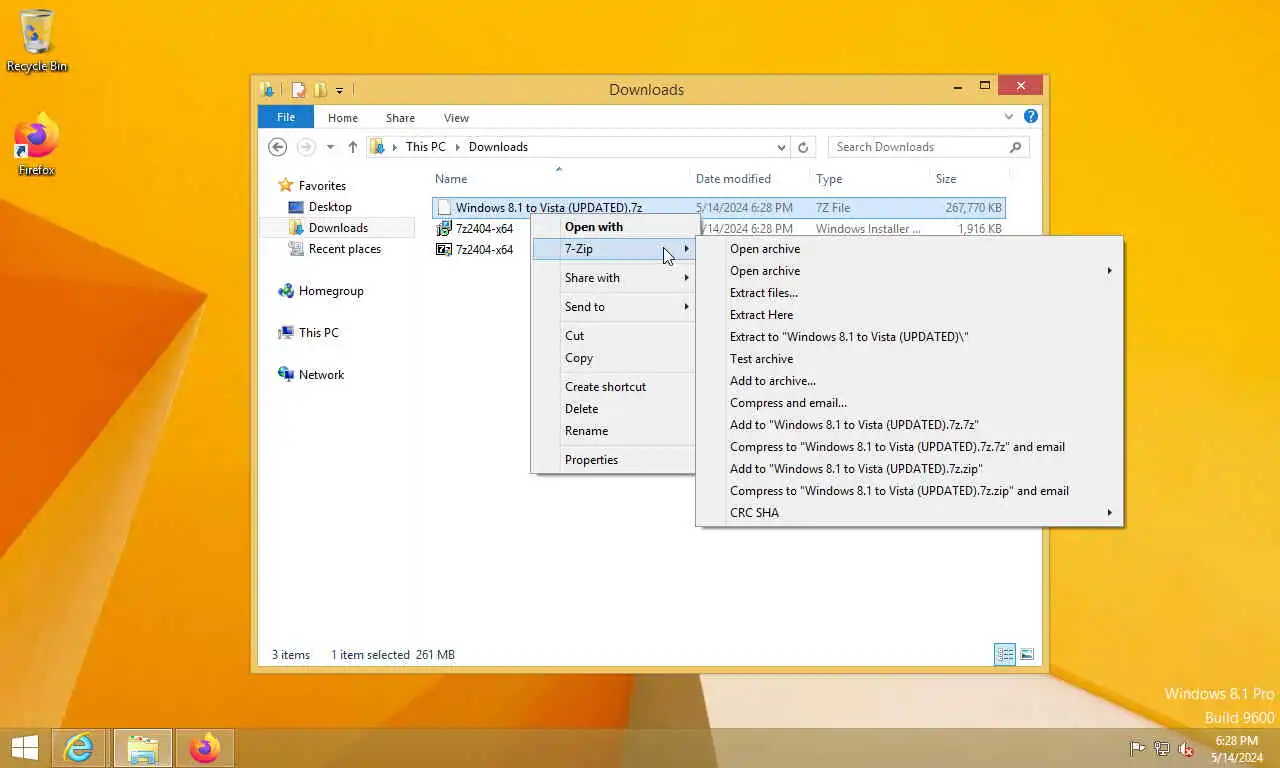
Task: Open Customize Quick Access Toolbar dropdown
Action: pos(340,90)
